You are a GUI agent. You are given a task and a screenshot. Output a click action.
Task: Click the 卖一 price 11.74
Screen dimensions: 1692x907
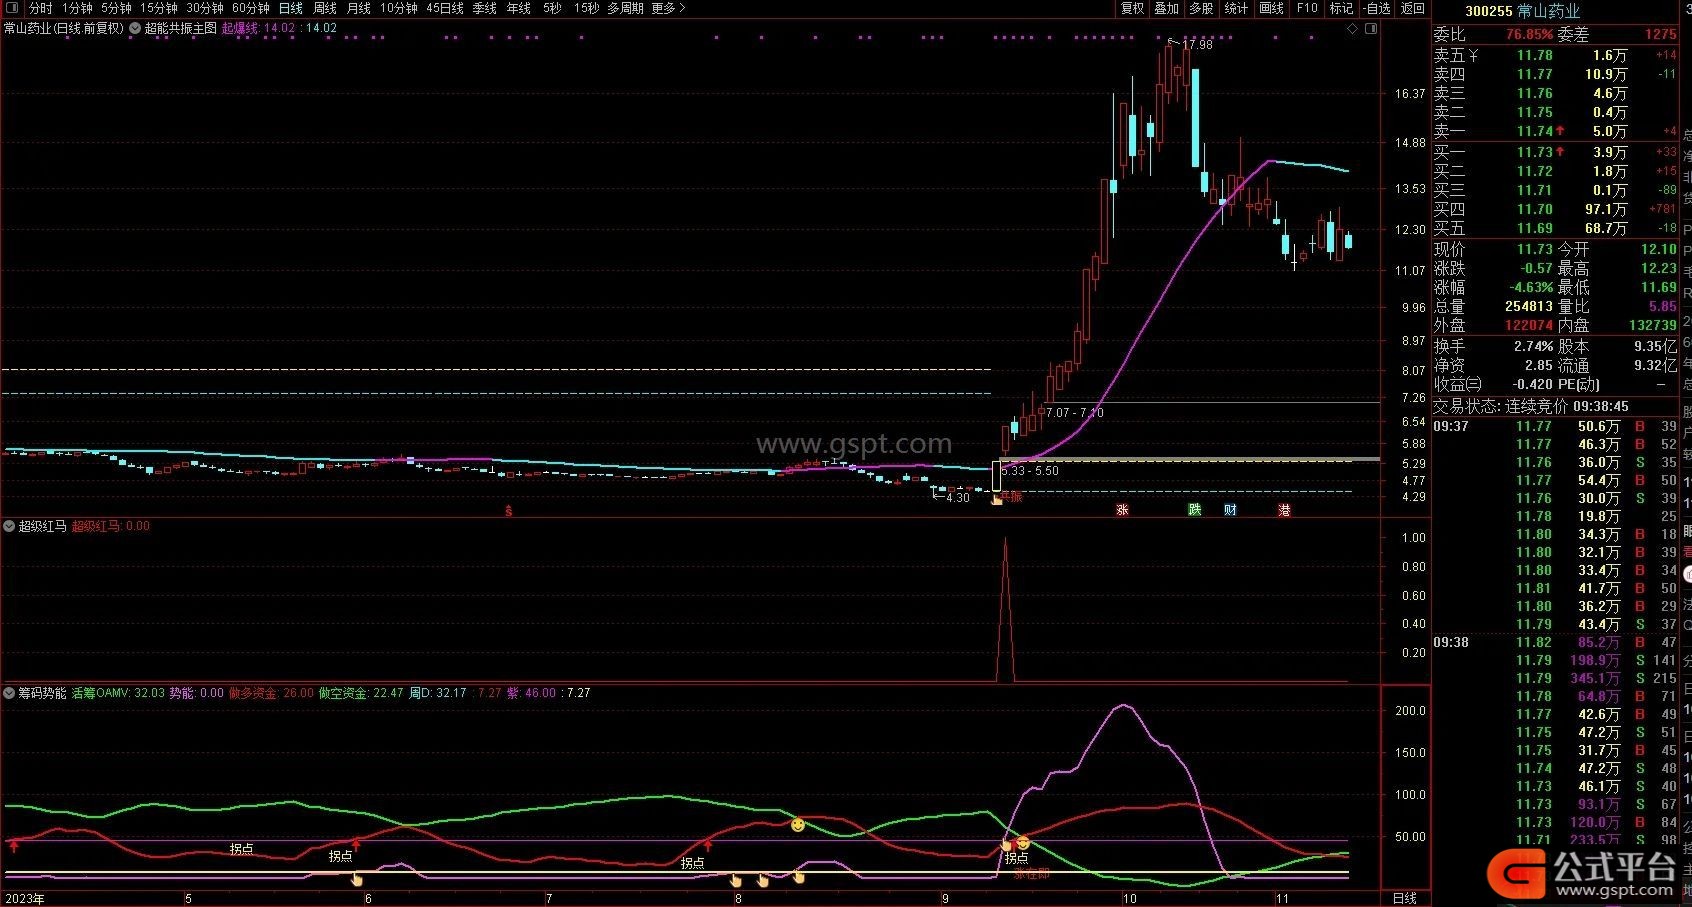click(1534, 131)
